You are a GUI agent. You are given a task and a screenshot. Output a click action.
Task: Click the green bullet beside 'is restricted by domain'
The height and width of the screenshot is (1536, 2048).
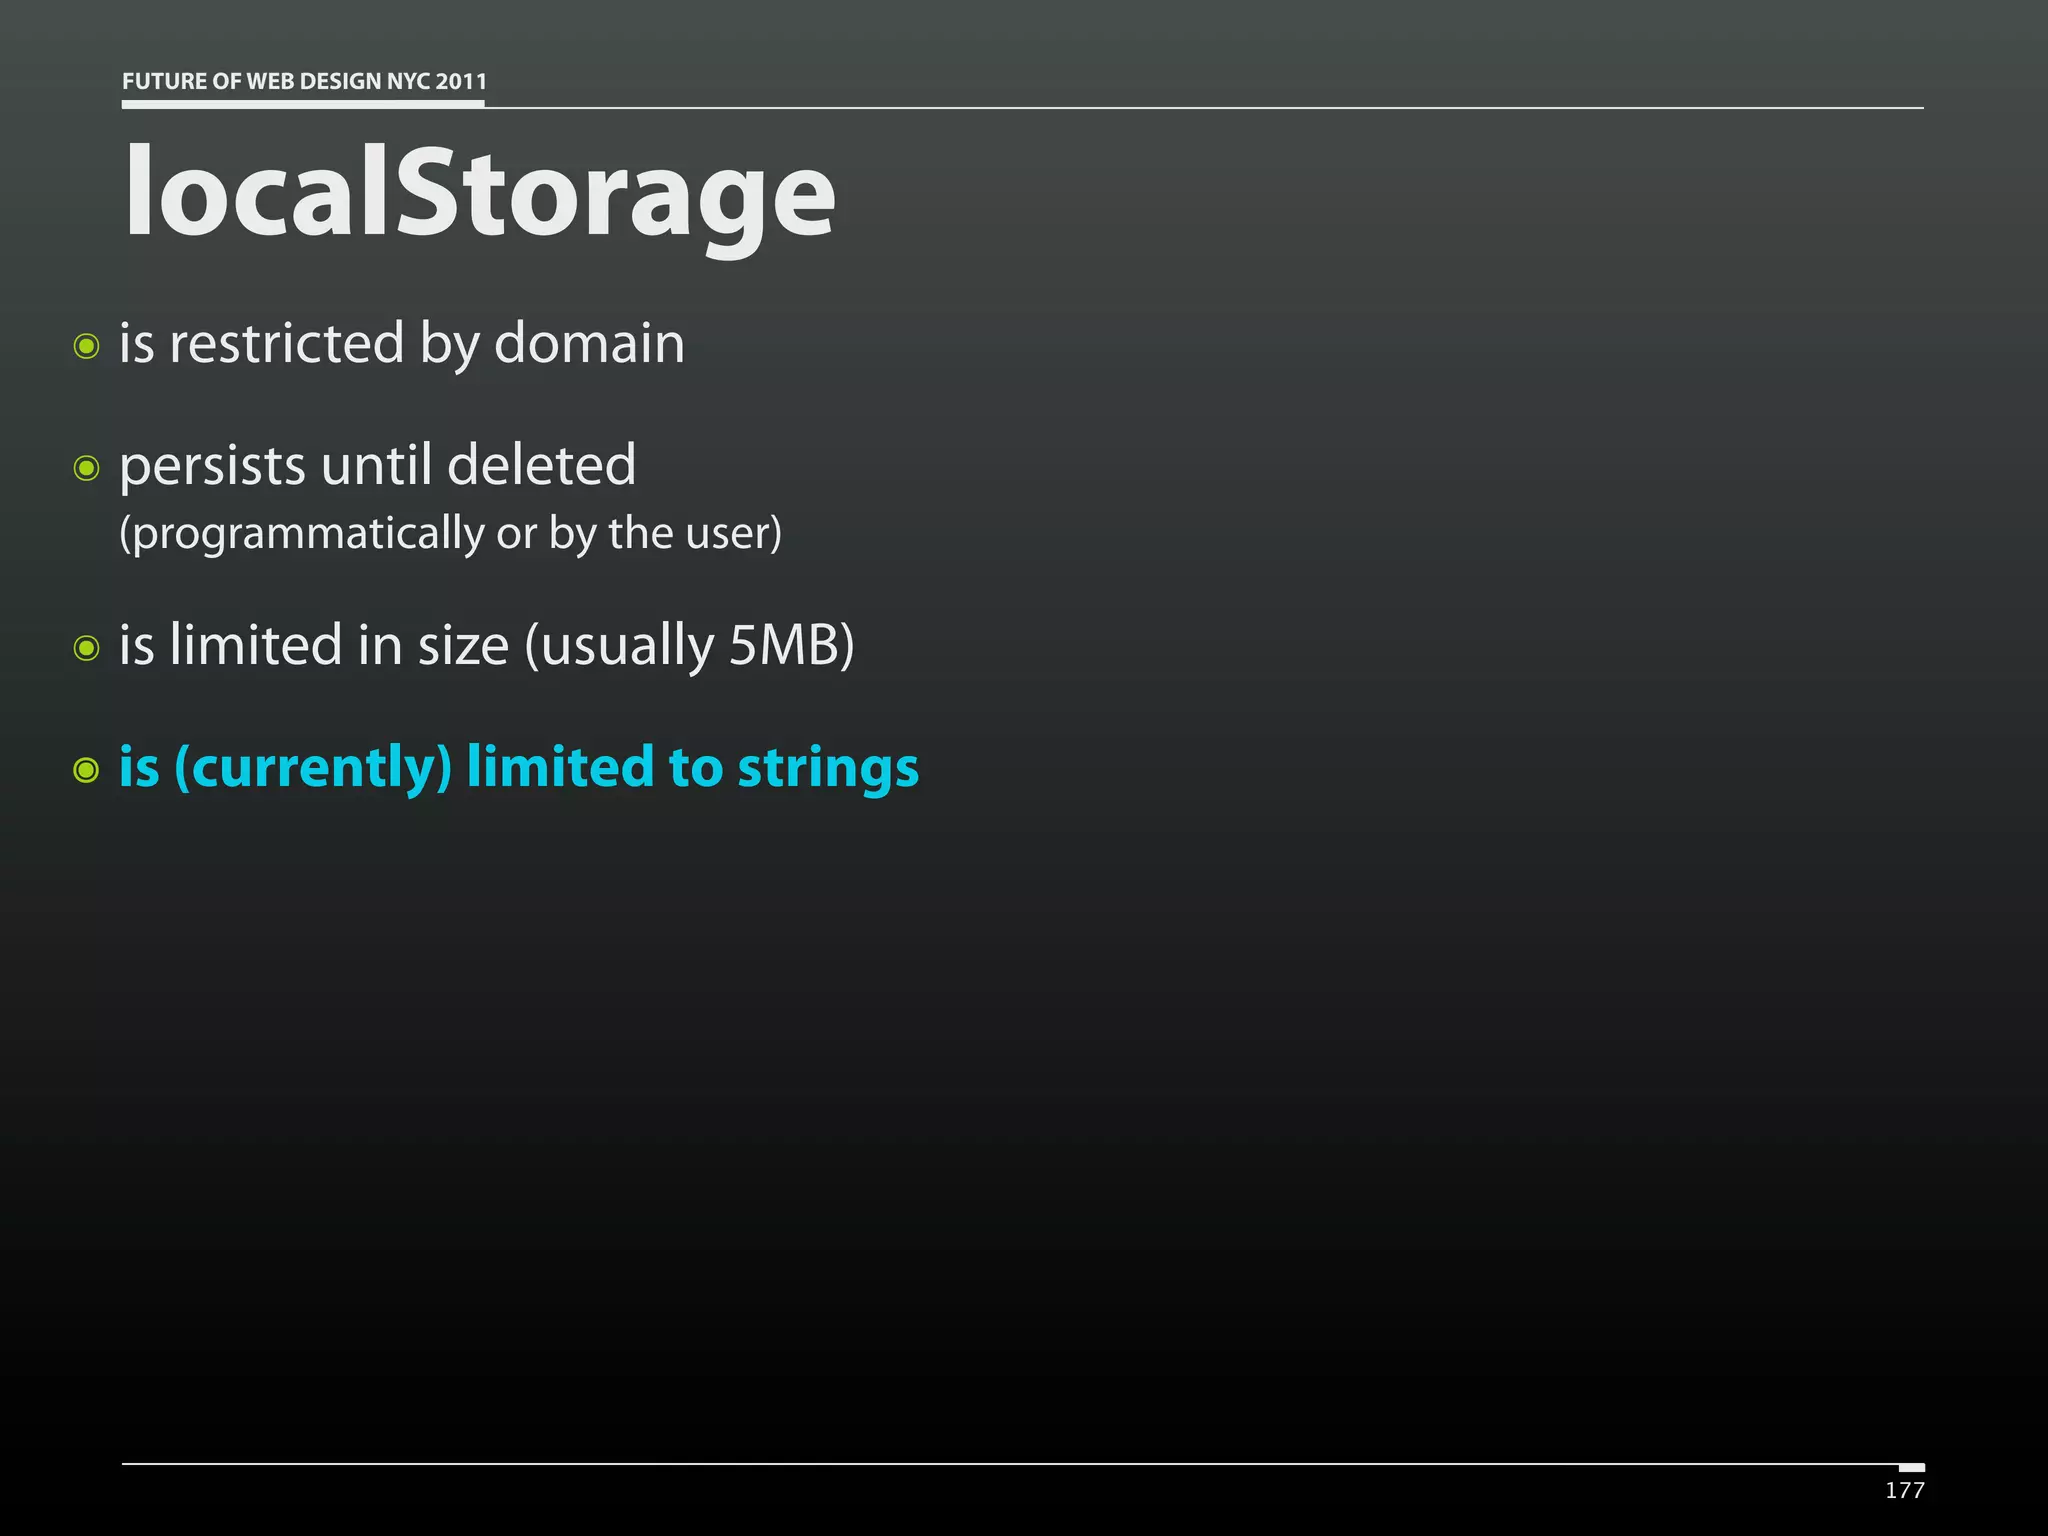(87, 347)
